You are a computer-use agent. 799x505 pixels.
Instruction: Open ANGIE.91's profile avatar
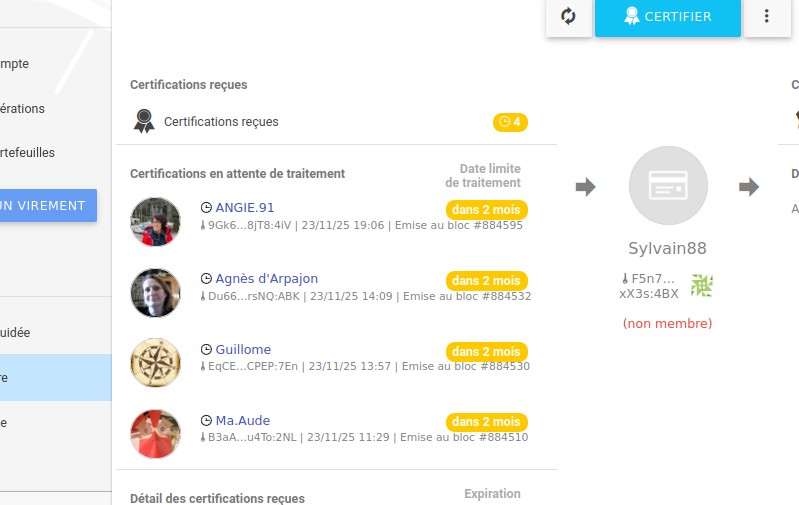coord(155,222)
